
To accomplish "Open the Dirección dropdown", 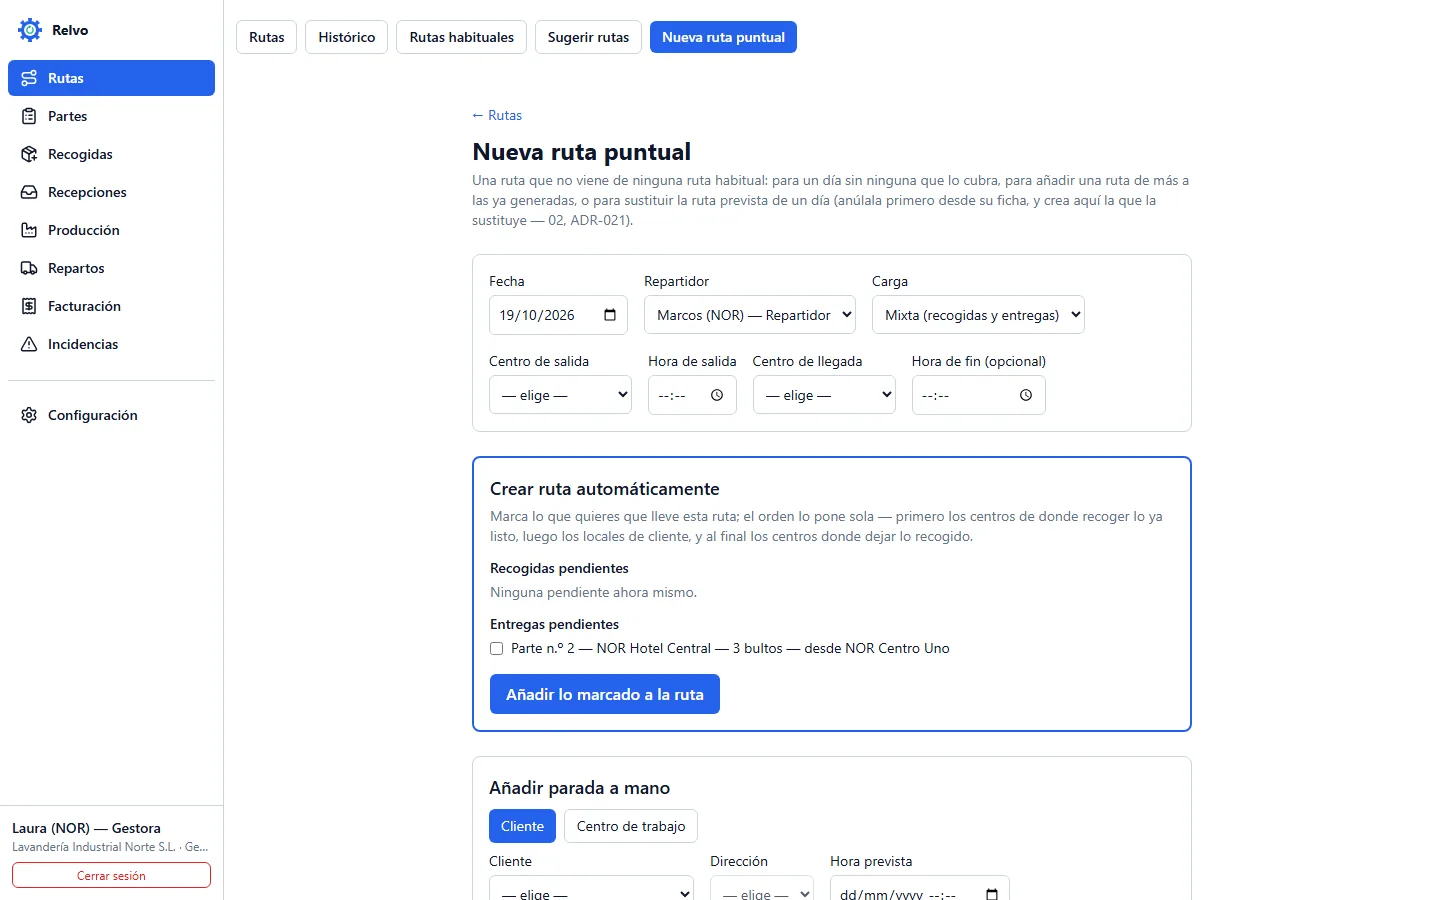I will click(762, 888).
